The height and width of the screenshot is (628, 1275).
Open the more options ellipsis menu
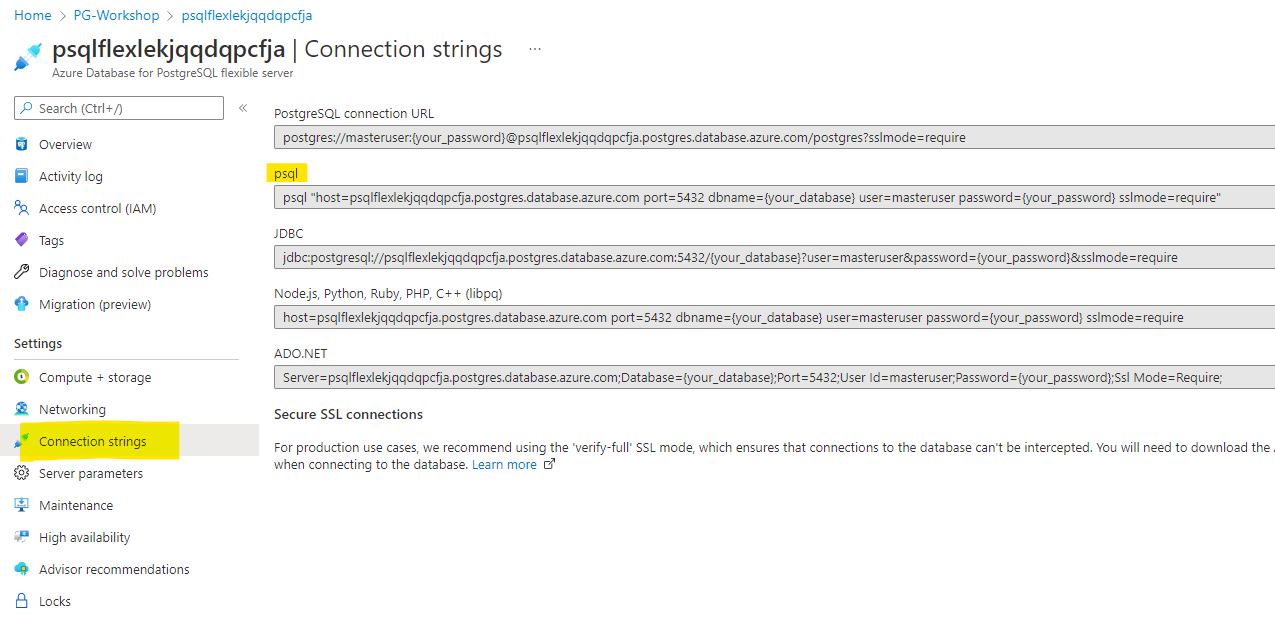tap(535, 49)
